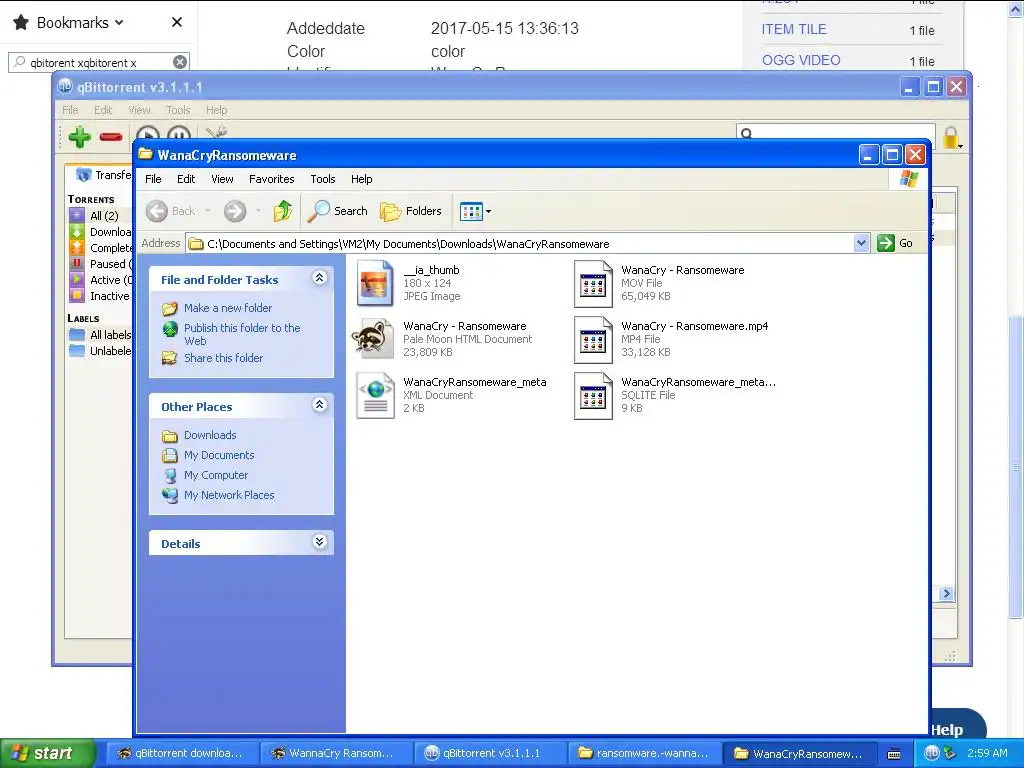Close the Bookmarks sidebar

tap(176, 22)
